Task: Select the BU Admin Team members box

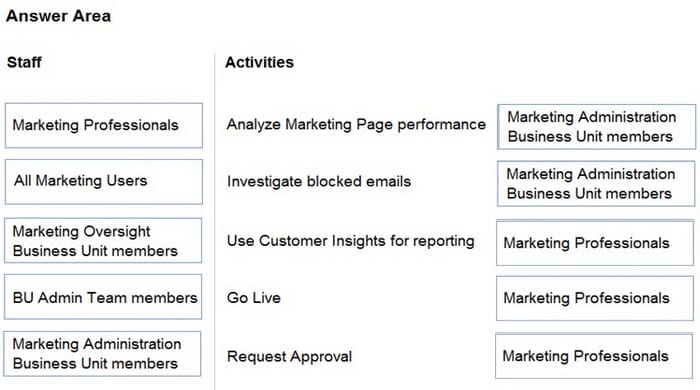Action: click(x=103, y=297)
